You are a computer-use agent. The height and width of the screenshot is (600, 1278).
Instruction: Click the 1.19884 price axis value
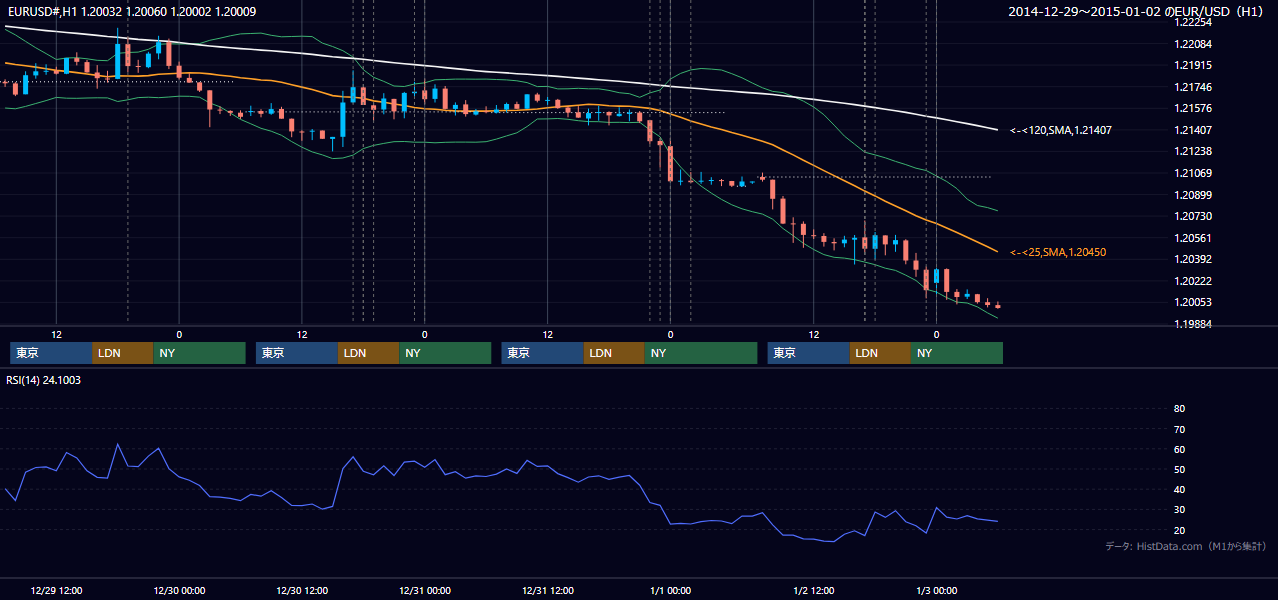coord(1193,324)
